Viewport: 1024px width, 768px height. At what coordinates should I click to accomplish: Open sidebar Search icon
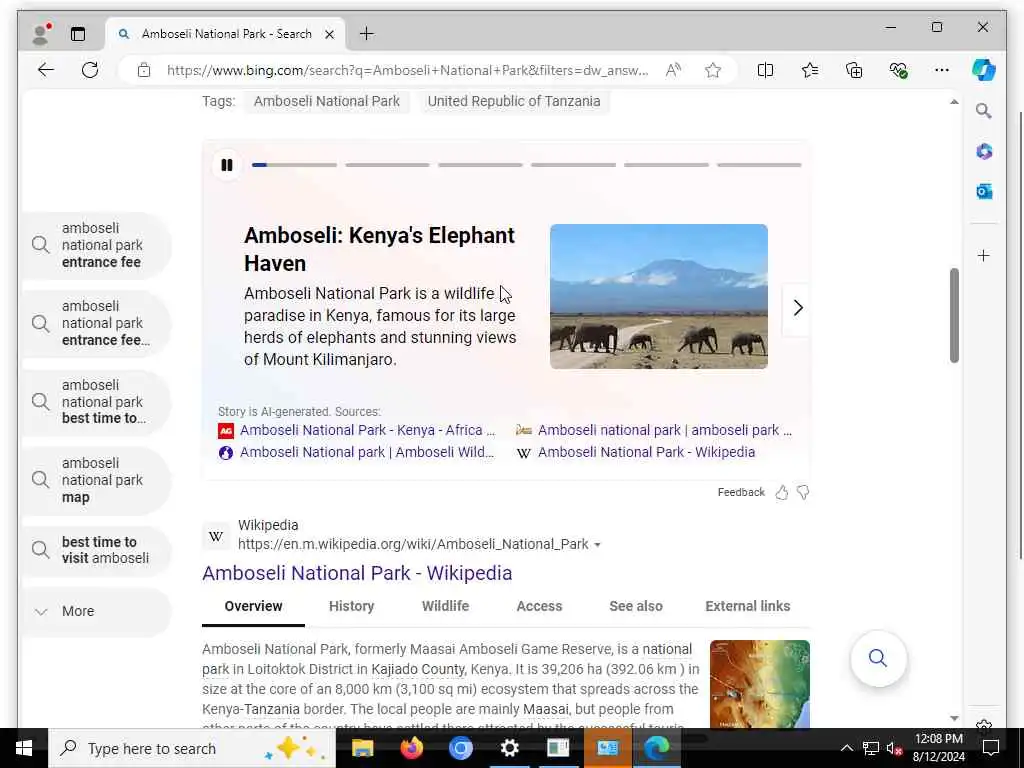(984, 111)
